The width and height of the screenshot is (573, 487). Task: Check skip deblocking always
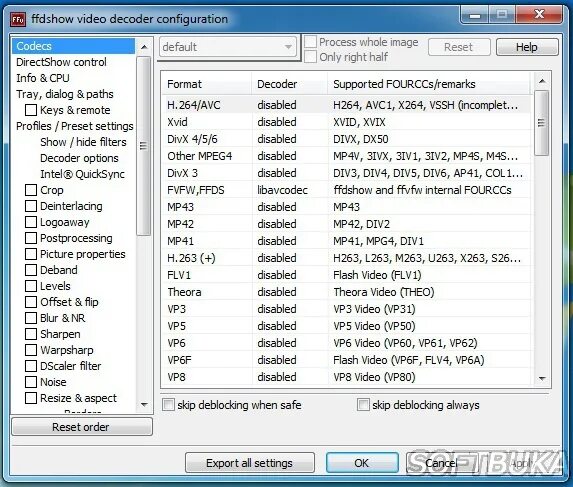click(x=363, y=405)
